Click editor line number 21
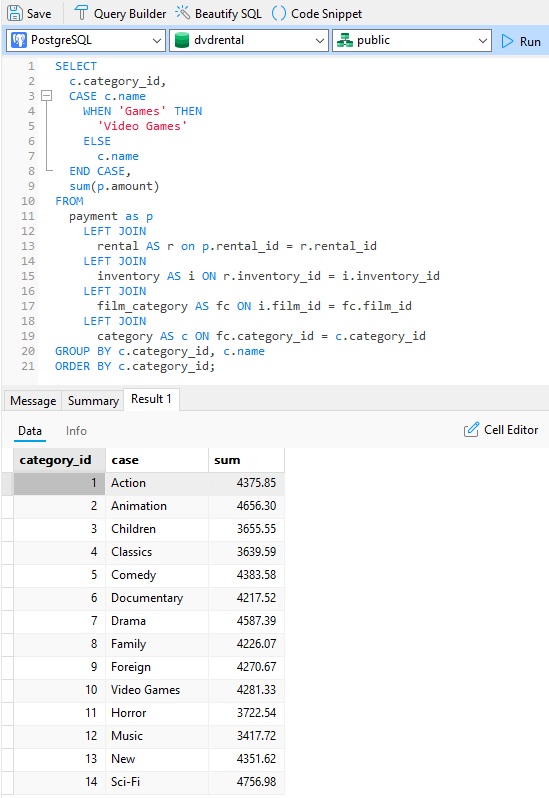The width and height of the screenshot is (549, 798). tap(28, 366)
